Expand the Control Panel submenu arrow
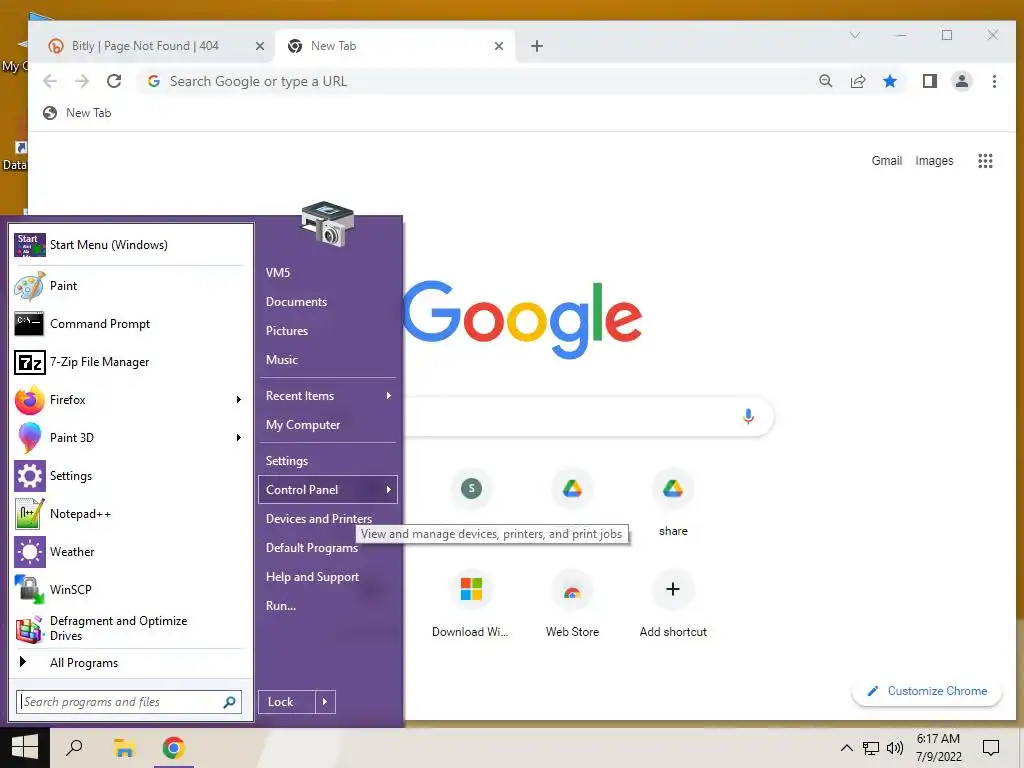The height and width of the screenshot is (768, 1024). (x=389, y=489)
